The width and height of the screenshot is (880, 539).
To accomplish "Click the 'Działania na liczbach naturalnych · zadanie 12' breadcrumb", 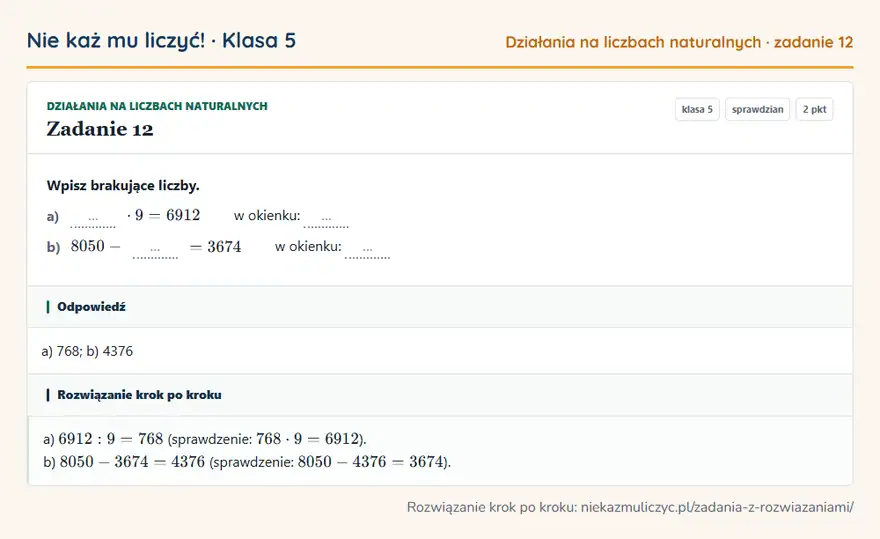I will point(679,42).
